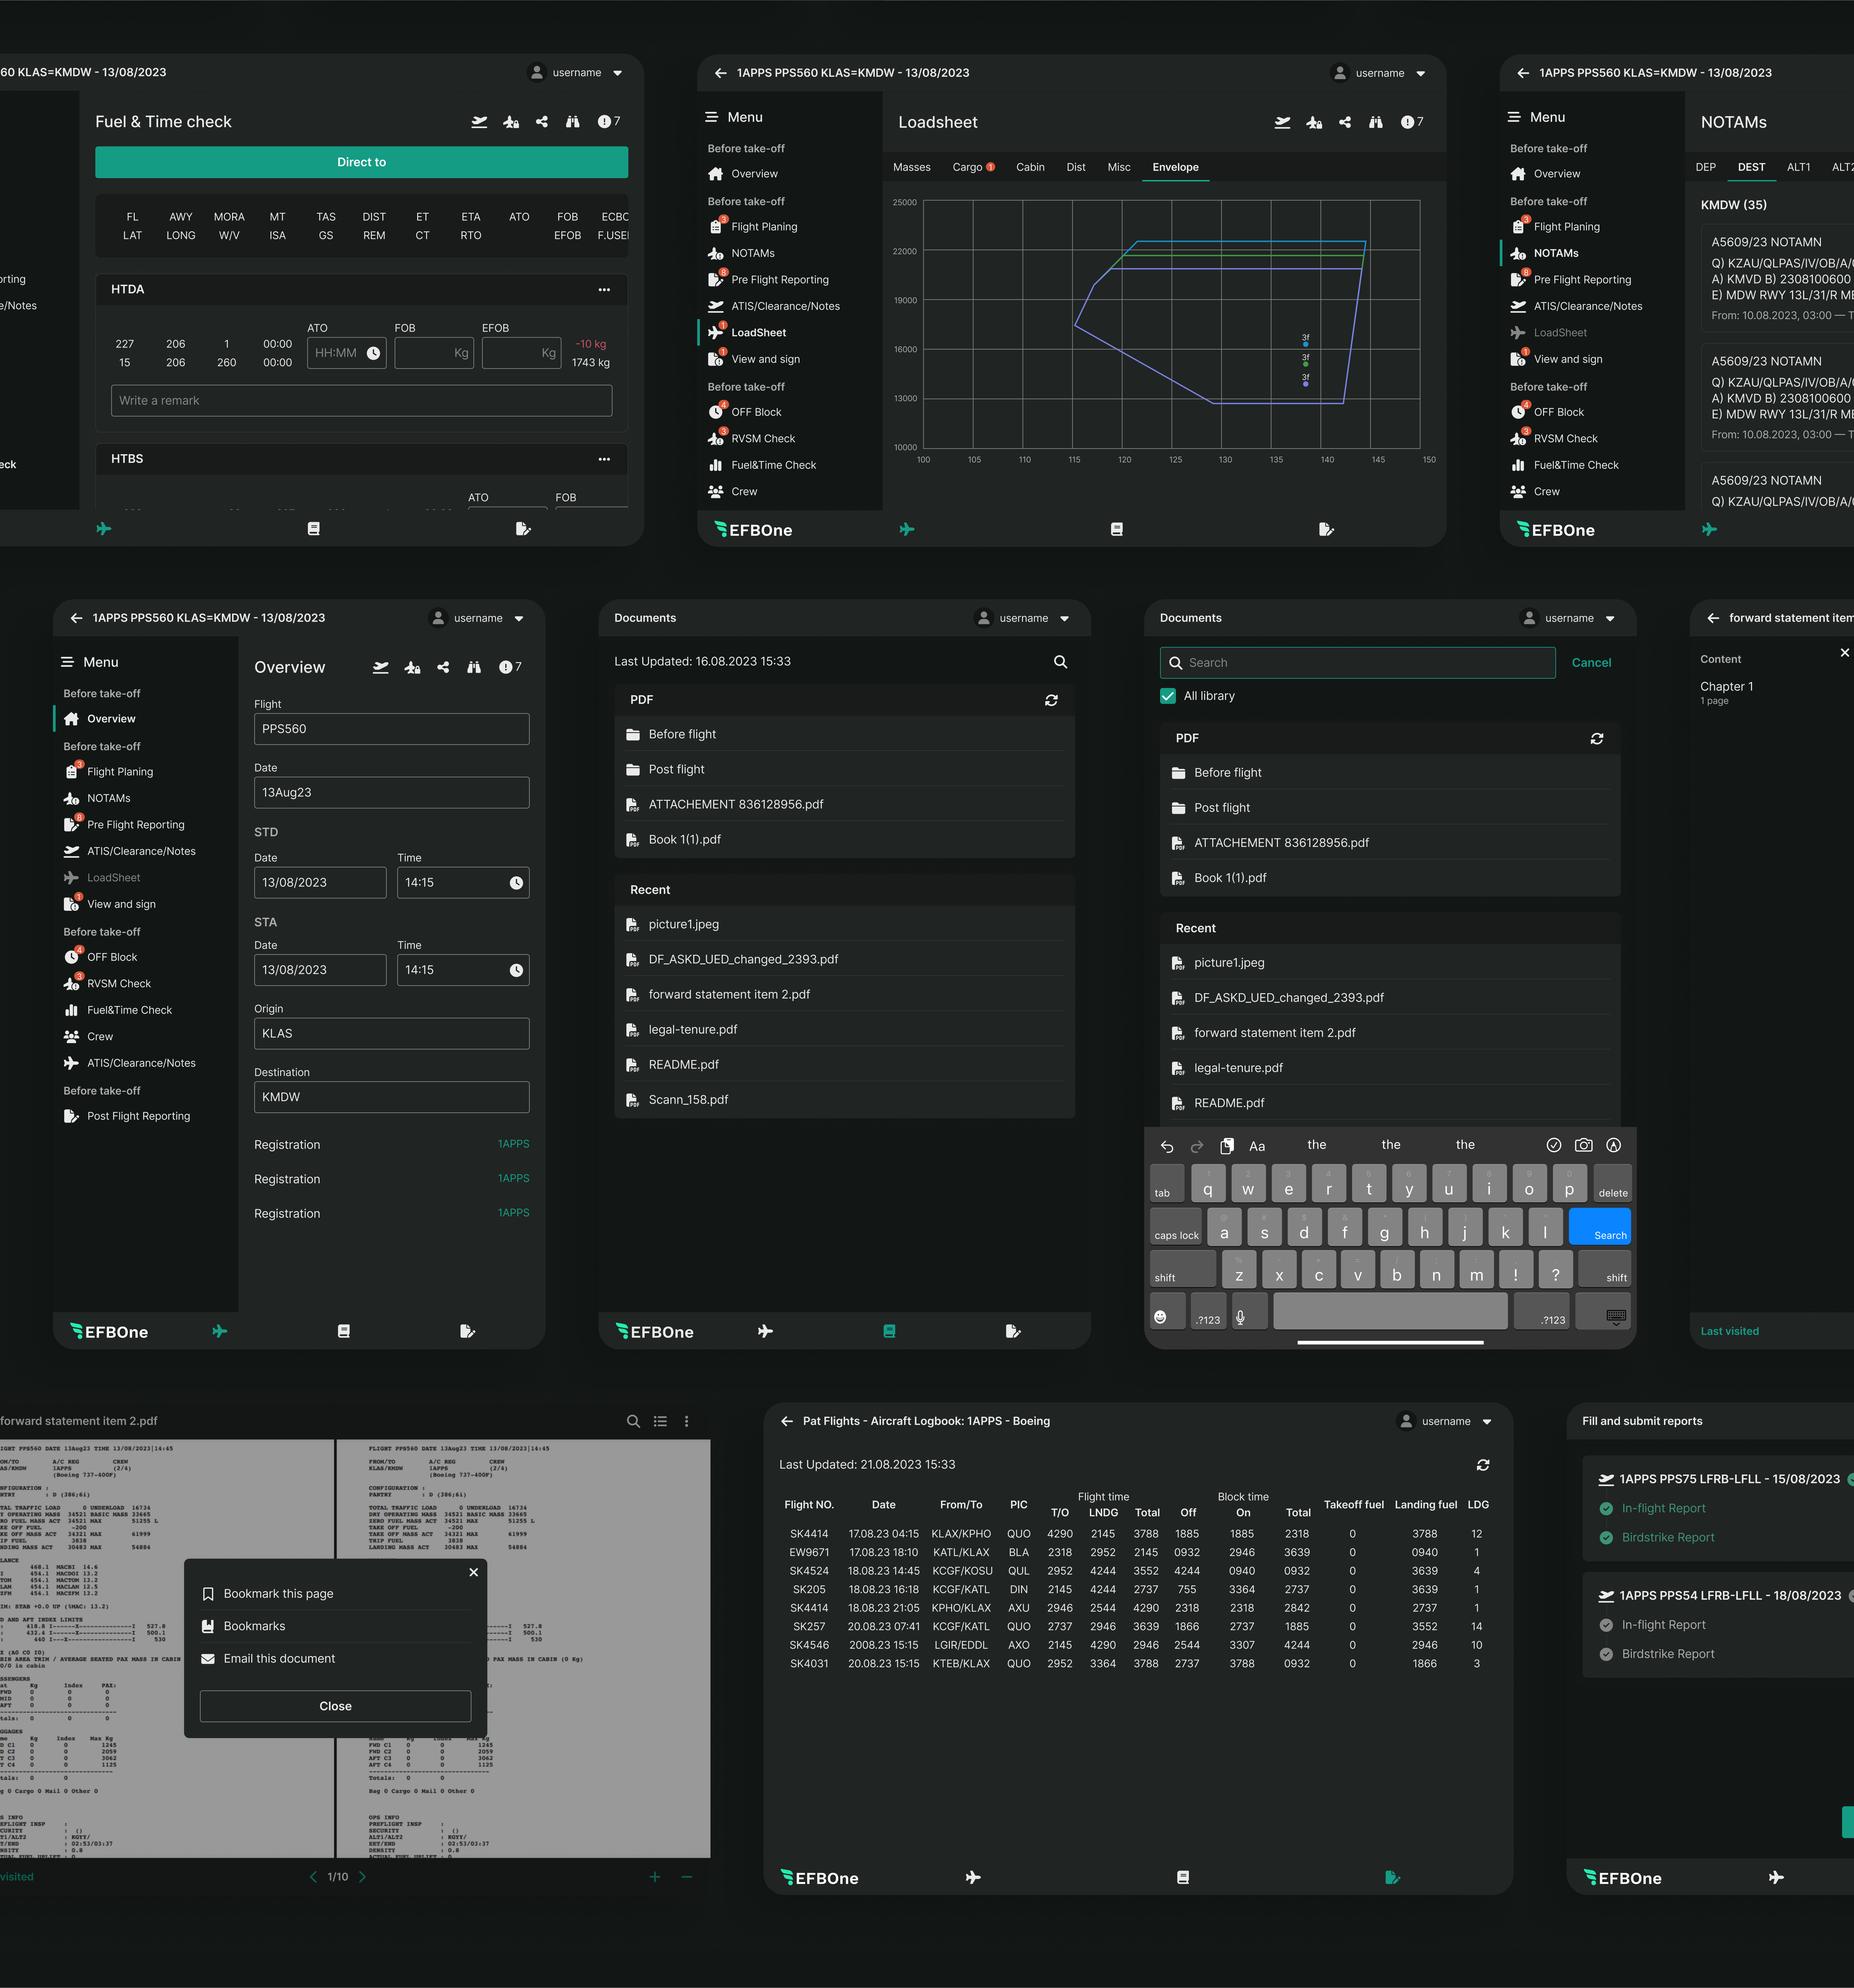1854x1988 pixels.
Task: Select flight SK4524 row in logbook
Action: (x=1136, y=1571)
